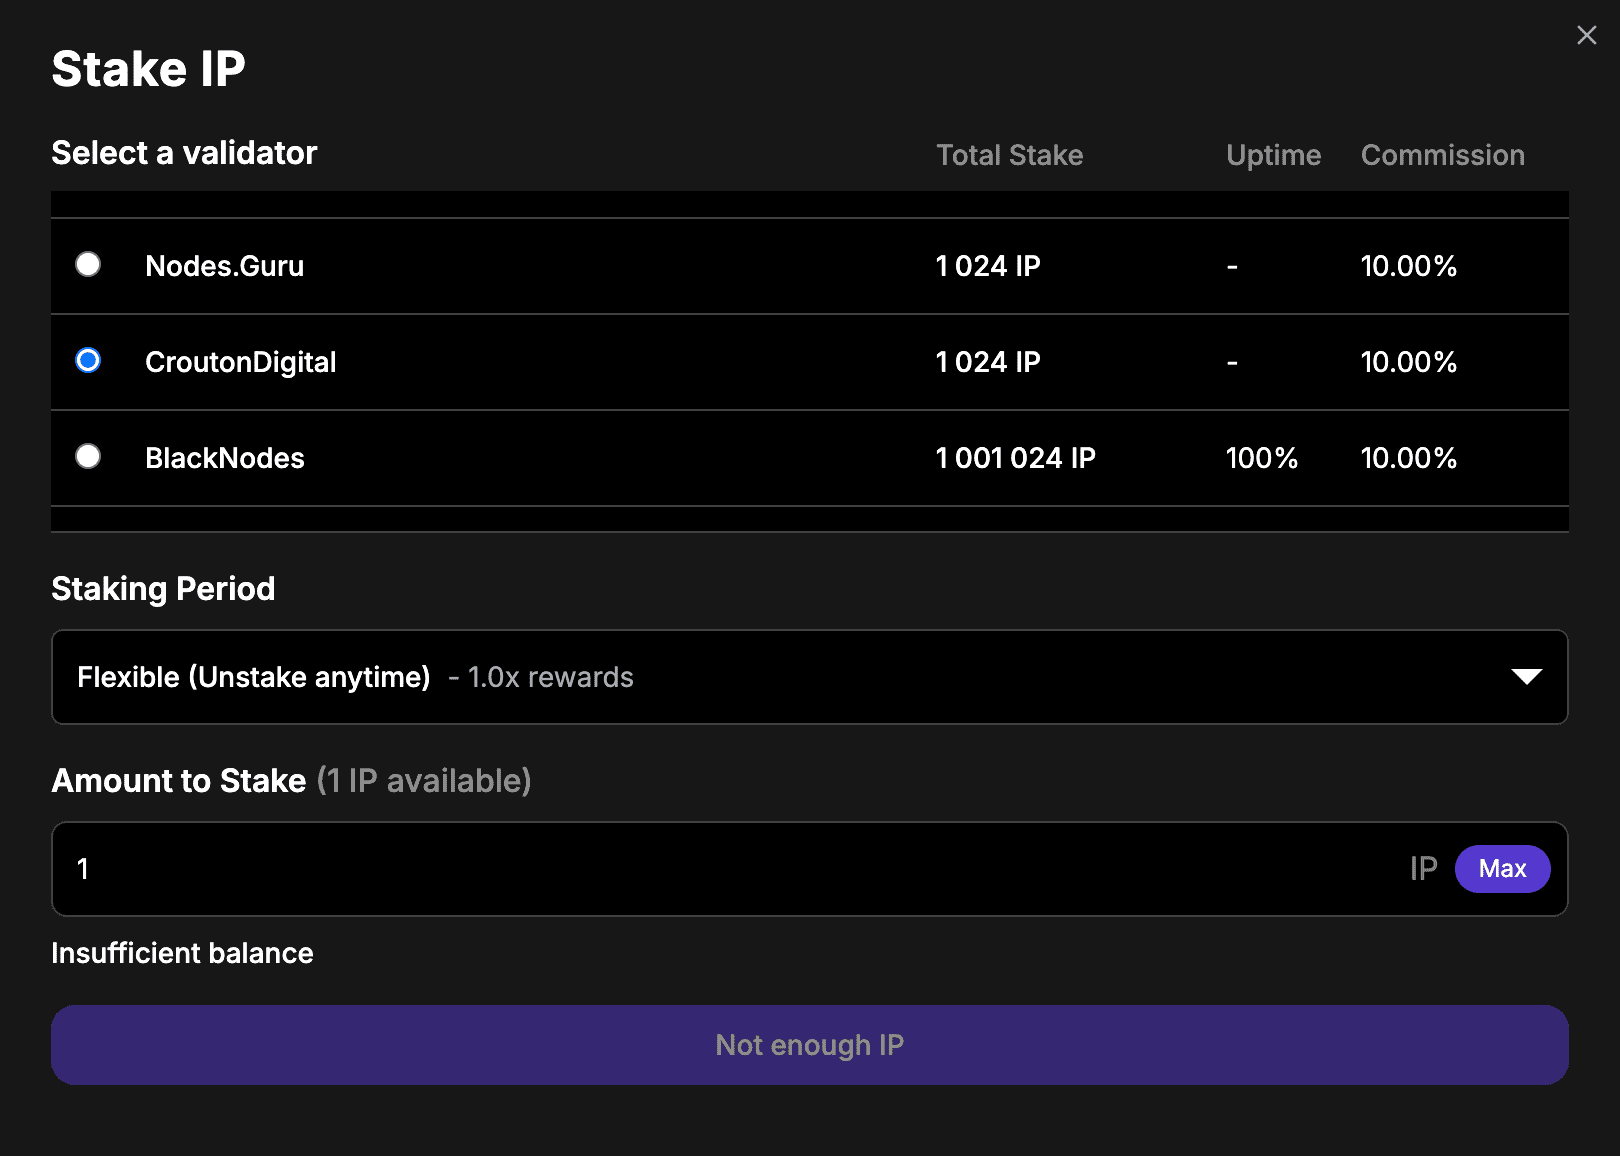Select the CroutonDigital radio button
This screenshot has width=1620, height=1156.
click(x=88, y=360)
